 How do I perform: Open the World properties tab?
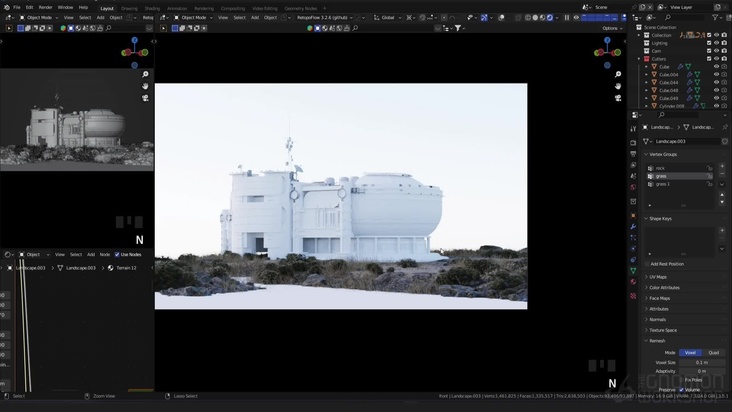point(633,188)
